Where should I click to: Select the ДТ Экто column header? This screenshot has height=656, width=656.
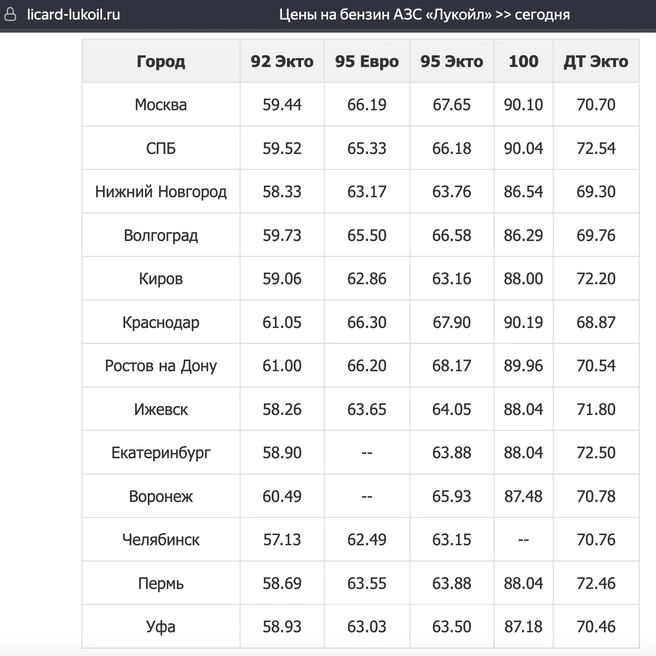pyautogui.click(x=596, y=61)
